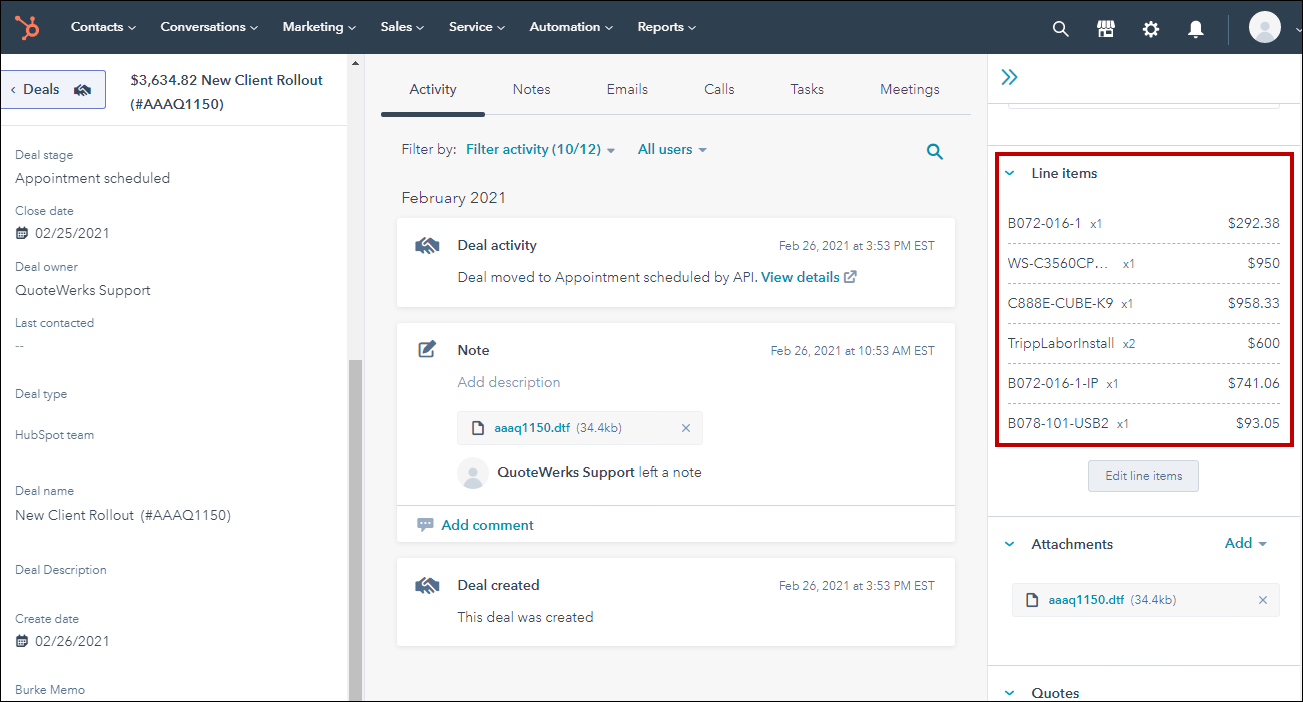
Task: Open the settings gear icon
Action: pyautogui.click(x=1151, y=29)
